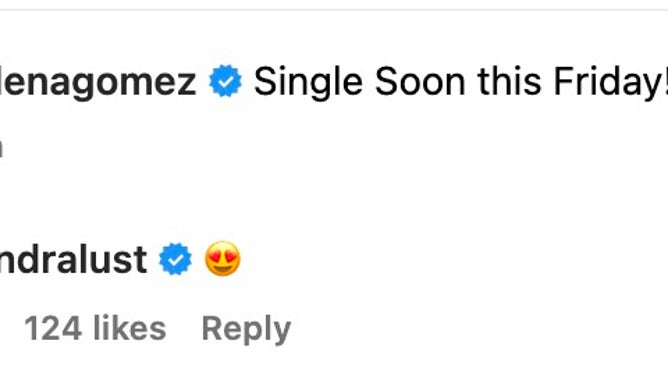Screen dimensions: 668x376
Task: Click the word 'Soon' in the post caption
Action: point(420,81)
